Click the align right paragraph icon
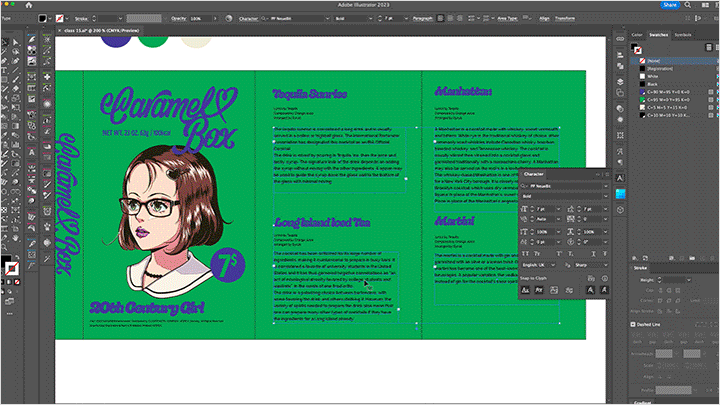Screen dimensions: 720x405 coord(459,18)
